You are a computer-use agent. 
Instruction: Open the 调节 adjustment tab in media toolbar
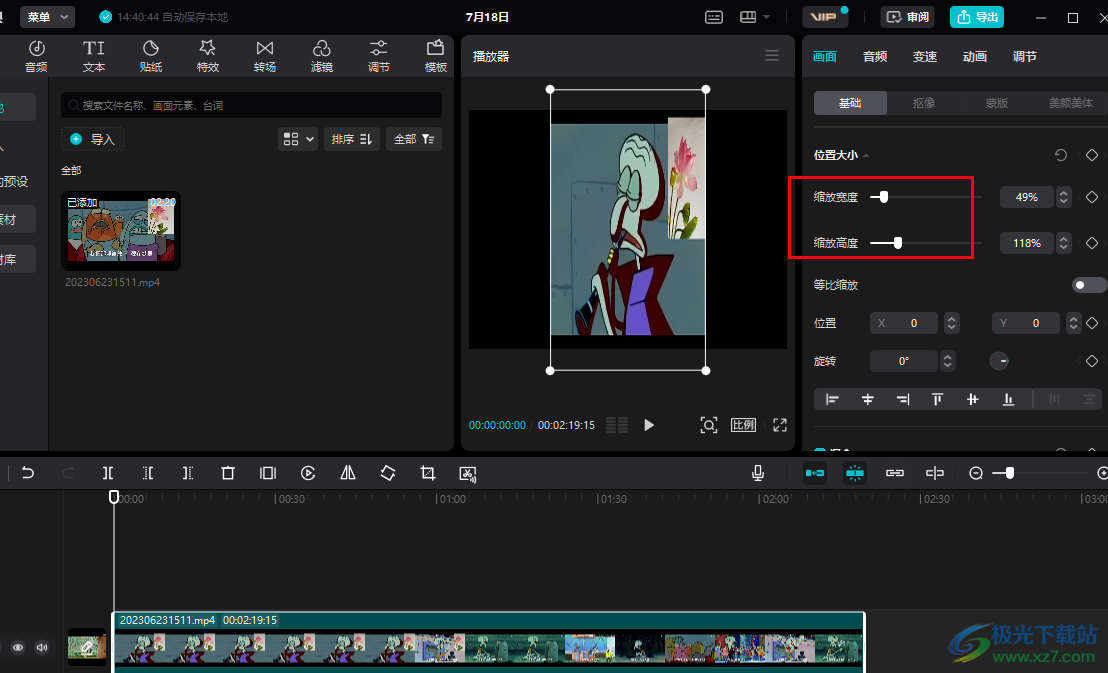379,56
